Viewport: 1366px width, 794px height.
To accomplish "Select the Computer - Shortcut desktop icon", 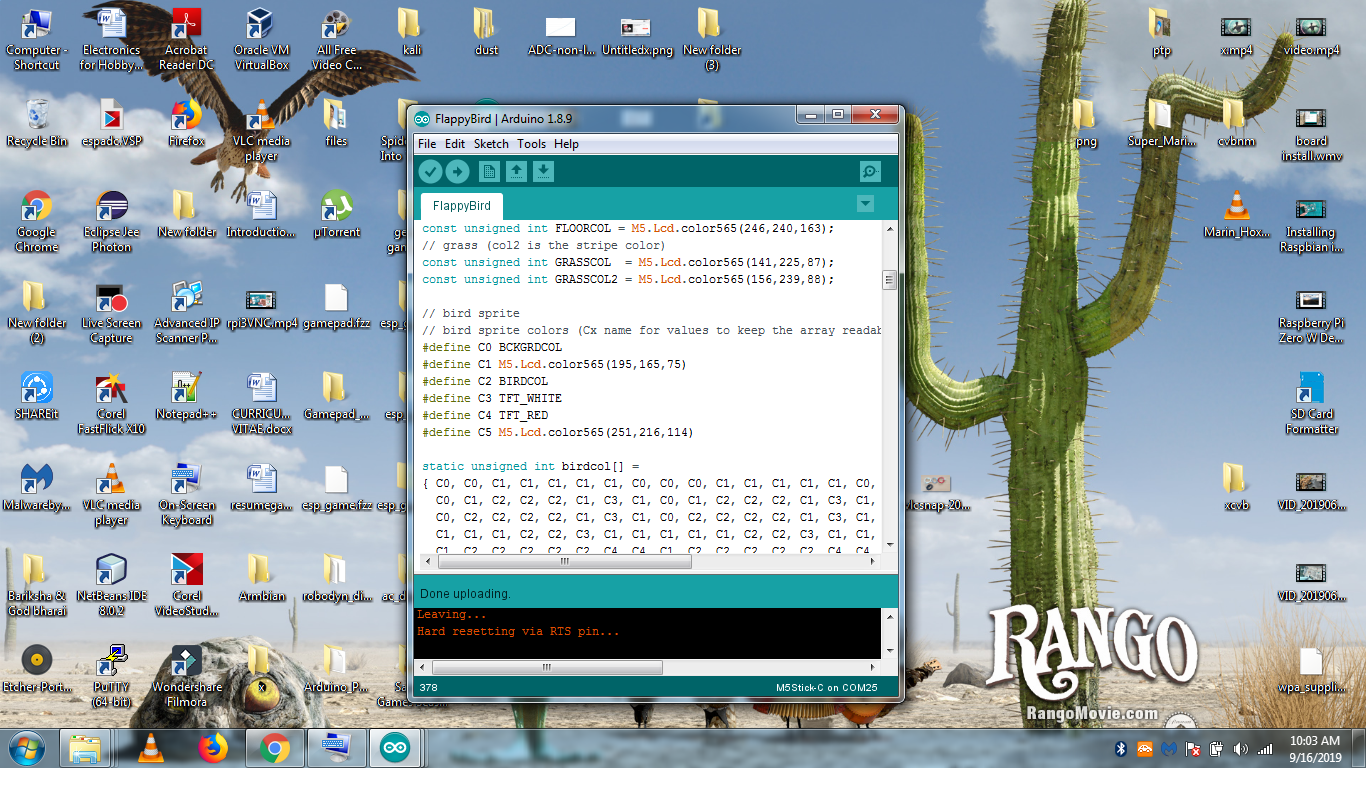I will point(37,39).
